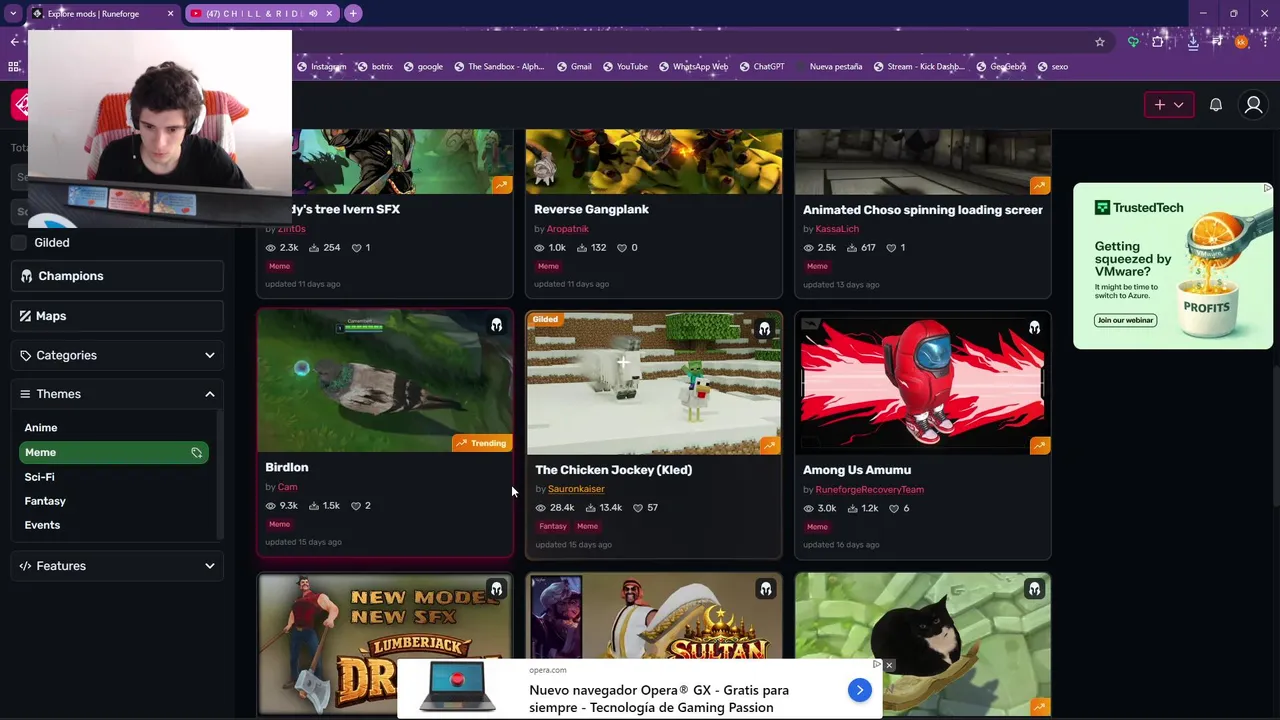Open the Reverse Gangplank mod title
The image size is (1280, 720).
point(591,209)
